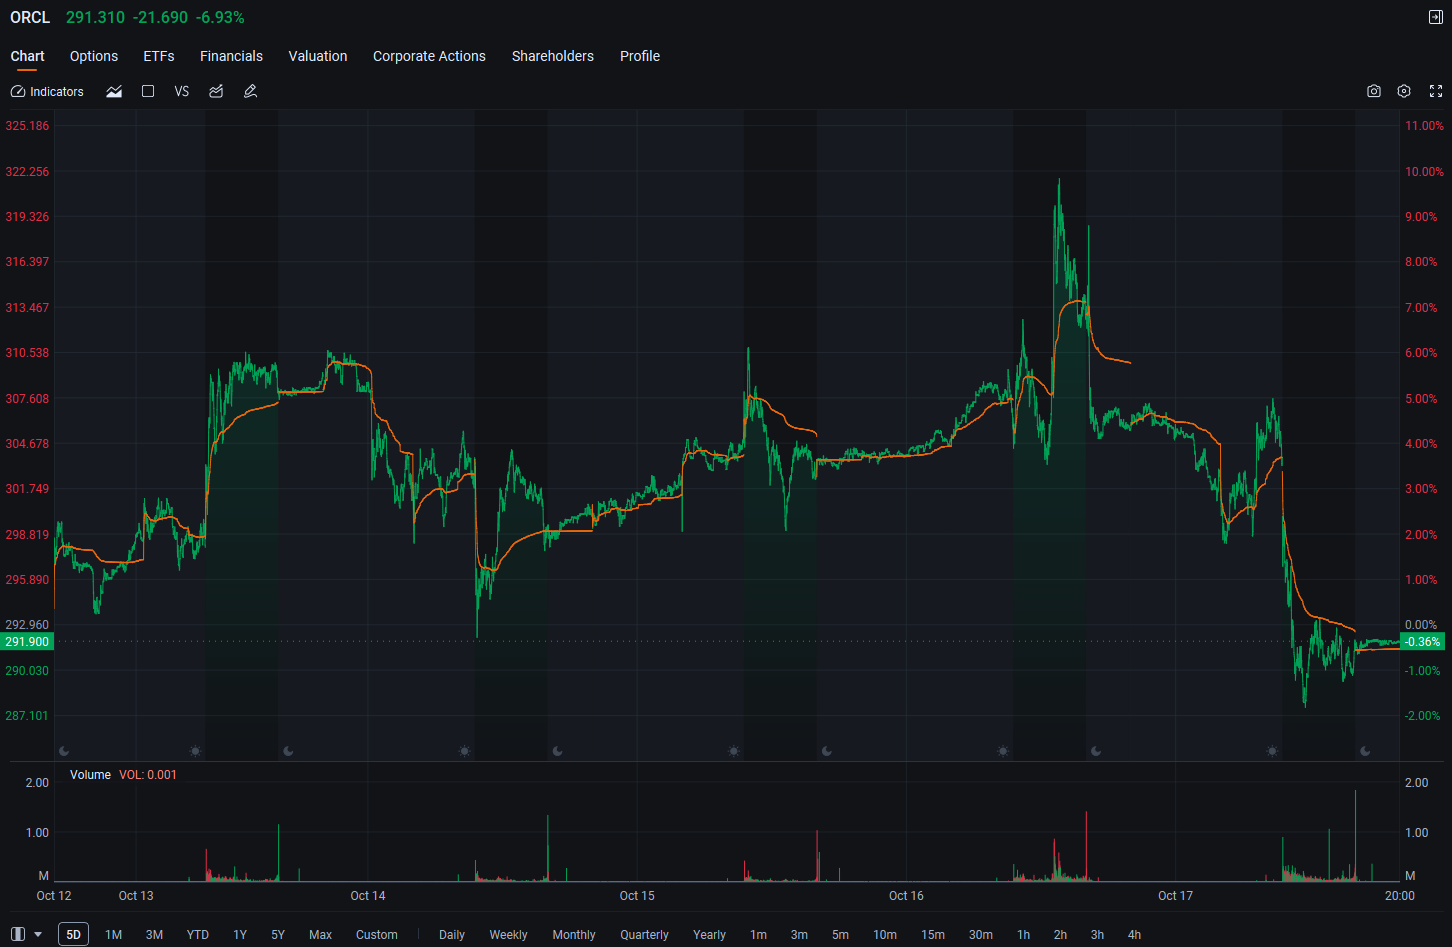Switch to the Chart tab
Image resolution: width=1452 pixels, height=947 pixels.
coord(28,56)
